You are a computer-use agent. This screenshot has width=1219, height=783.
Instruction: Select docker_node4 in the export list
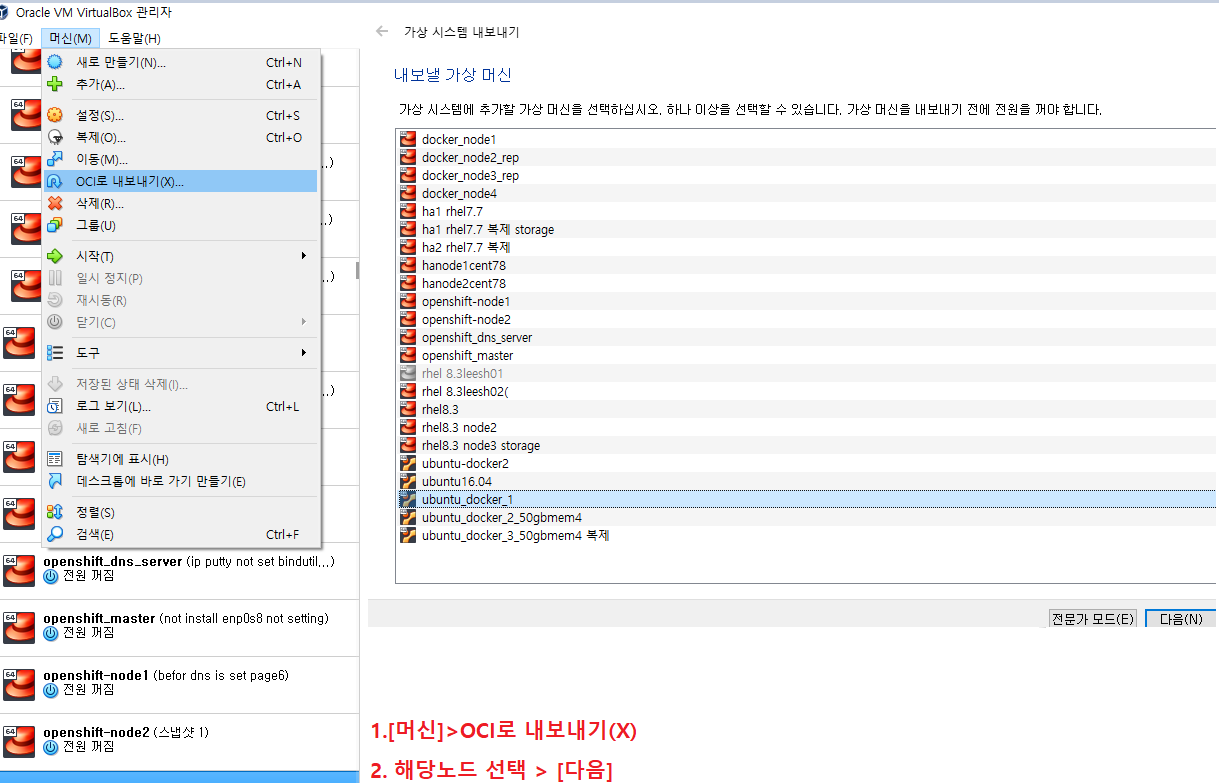807,193
